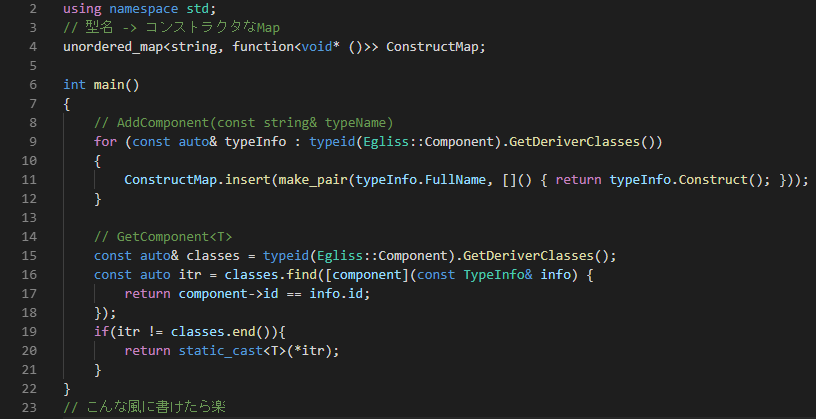Click line number 6 in gutter
Image resolution: width=816 pixels, height=419 pixels.
(33, 85)
